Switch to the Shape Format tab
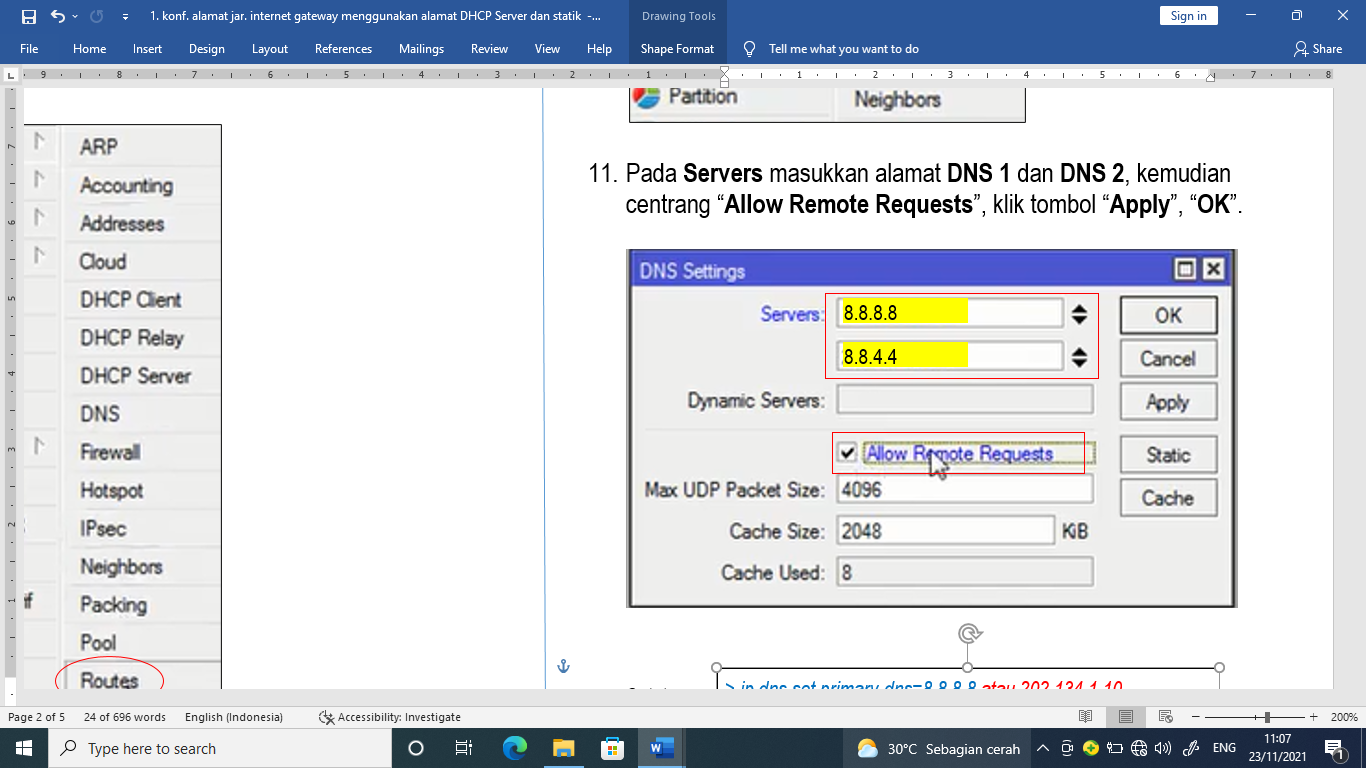 coord(677,49)
